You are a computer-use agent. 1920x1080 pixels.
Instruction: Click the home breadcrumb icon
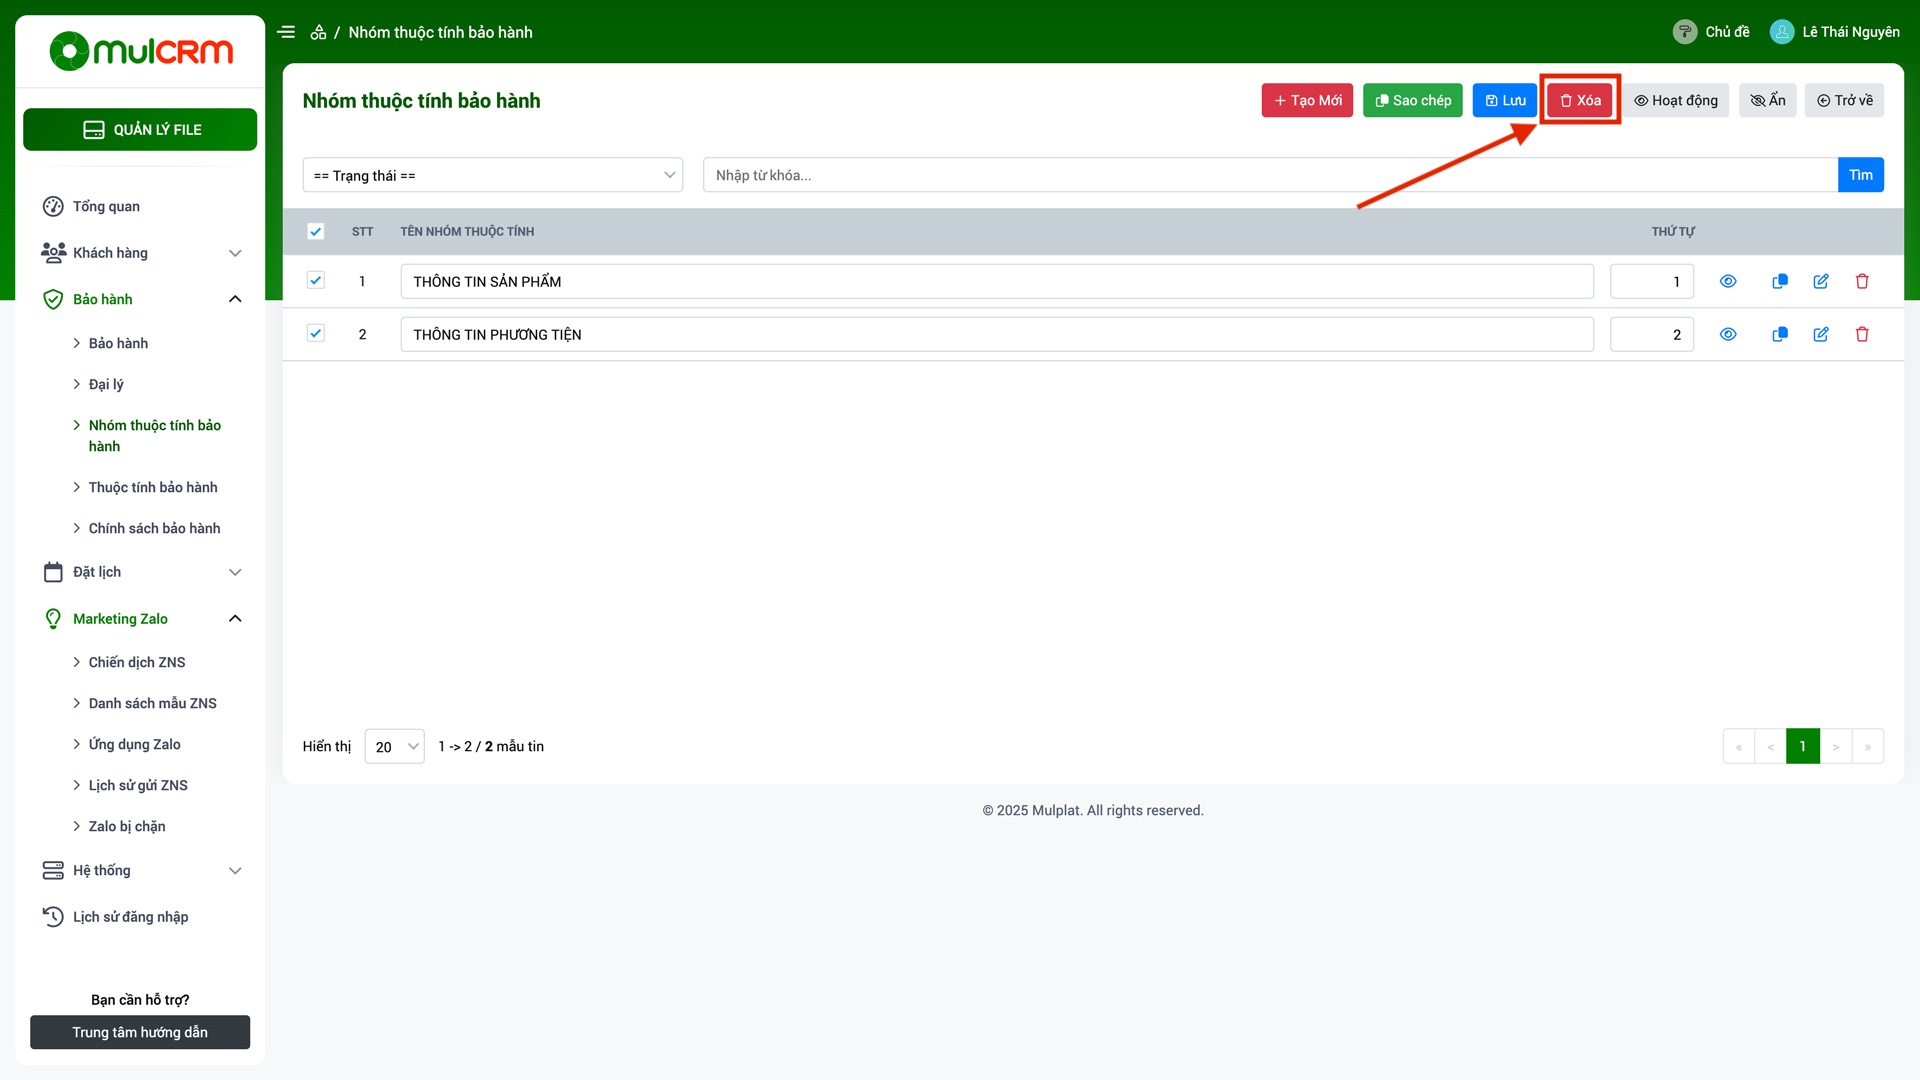pyautogui.click(x=318, y=32)
